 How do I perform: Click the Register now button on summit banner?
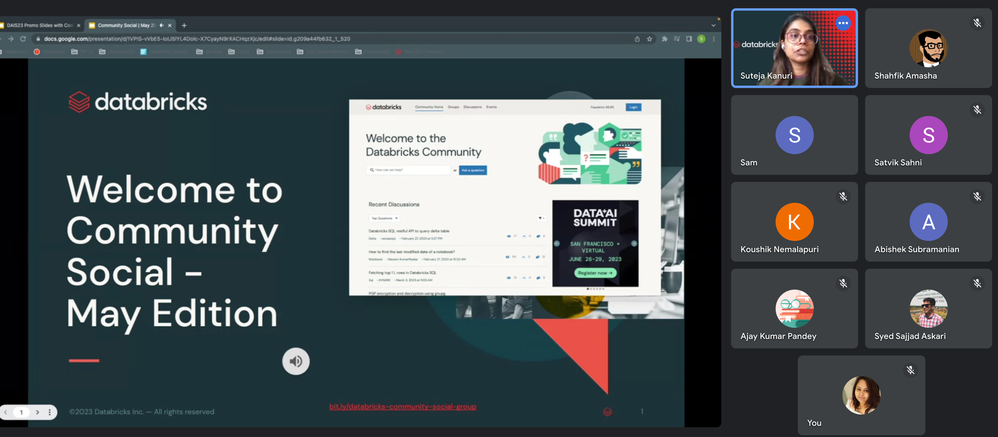coord(594,272)
